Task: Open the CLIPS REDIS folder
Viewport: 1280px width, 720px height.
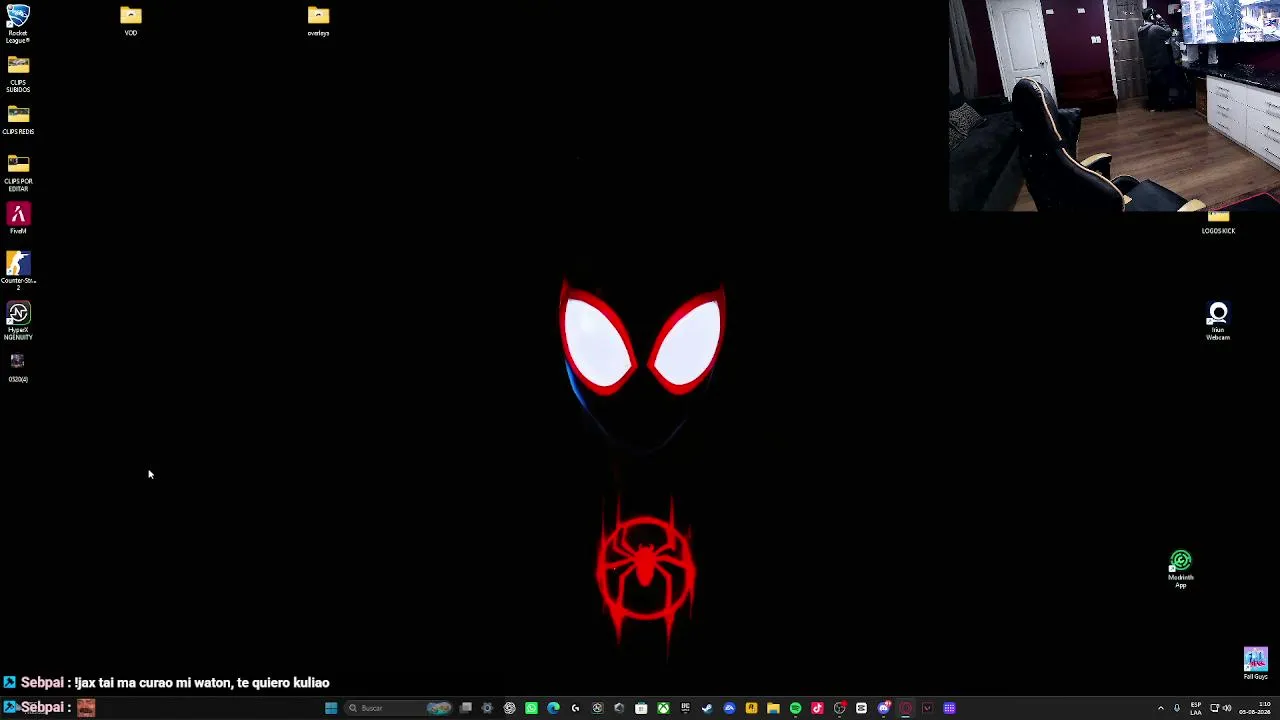Action: click(18, 120)
